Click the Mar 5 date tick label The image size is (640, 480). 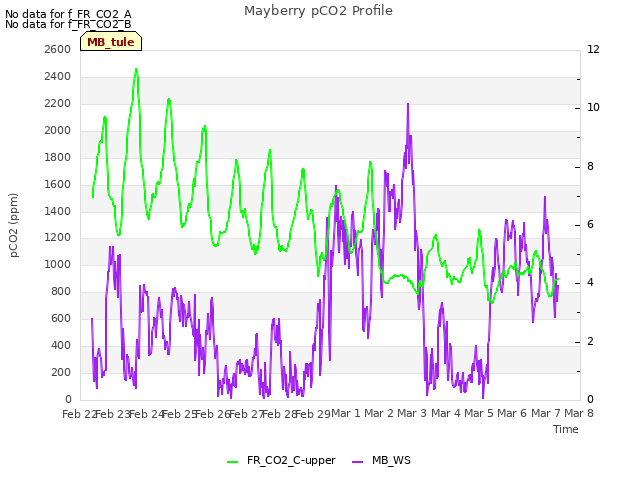click(479, 413)
